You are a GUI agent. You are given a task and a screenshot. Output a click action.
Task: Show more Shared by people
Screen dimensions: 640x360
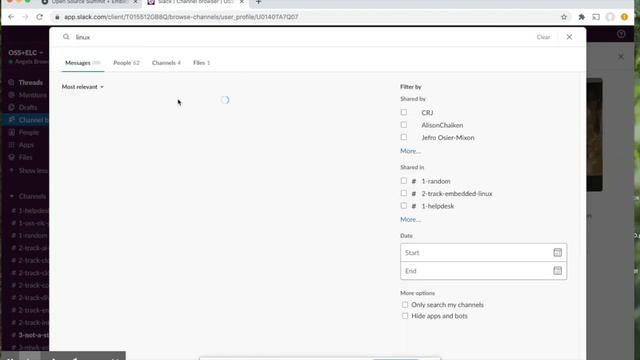pos(410,151)
